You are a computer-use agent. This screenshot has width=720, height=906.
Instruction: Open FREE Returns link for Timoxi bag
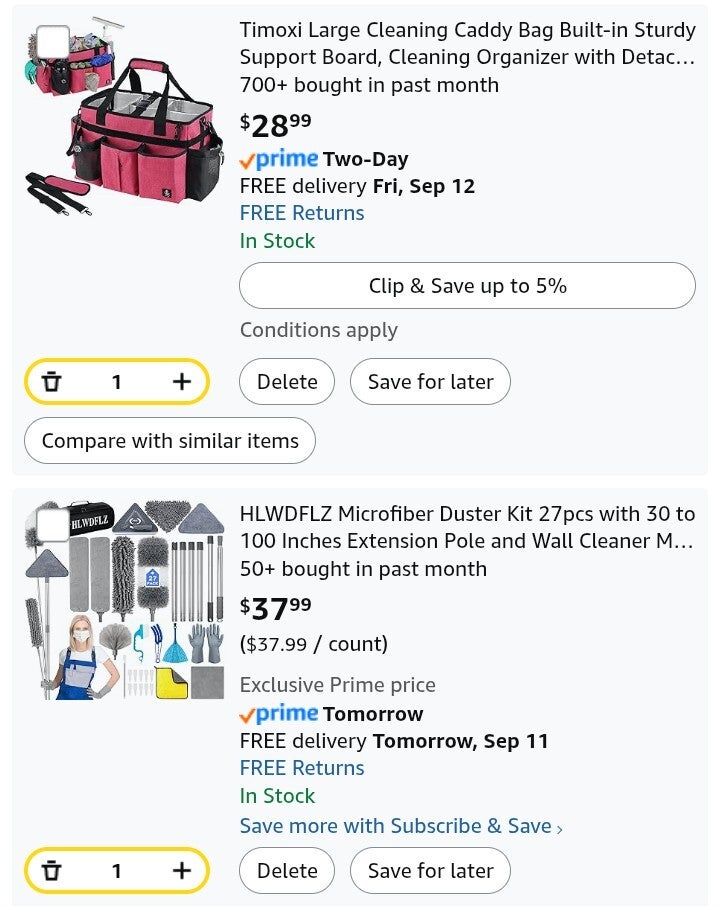(x=302, y=213)
